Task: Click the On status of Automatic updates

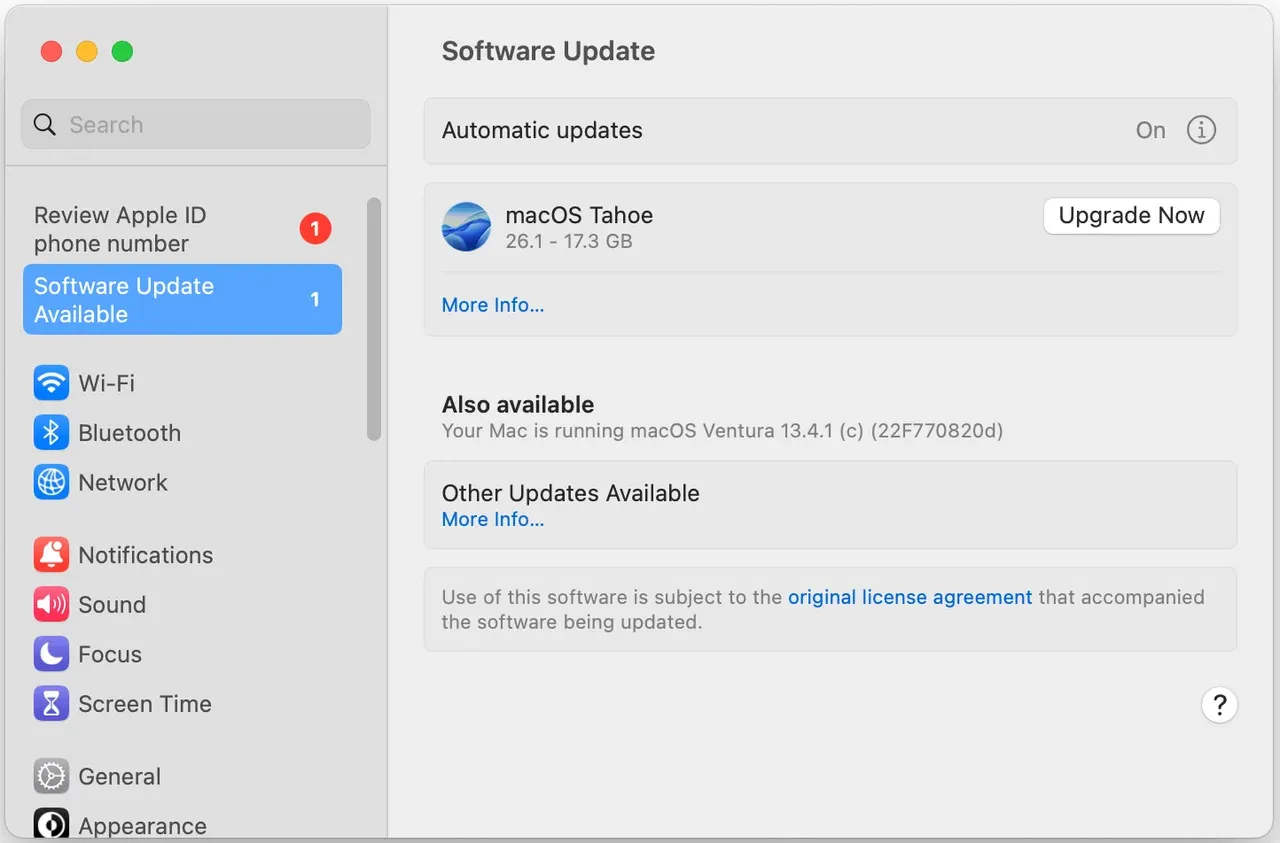Action: coord(1151,130)
